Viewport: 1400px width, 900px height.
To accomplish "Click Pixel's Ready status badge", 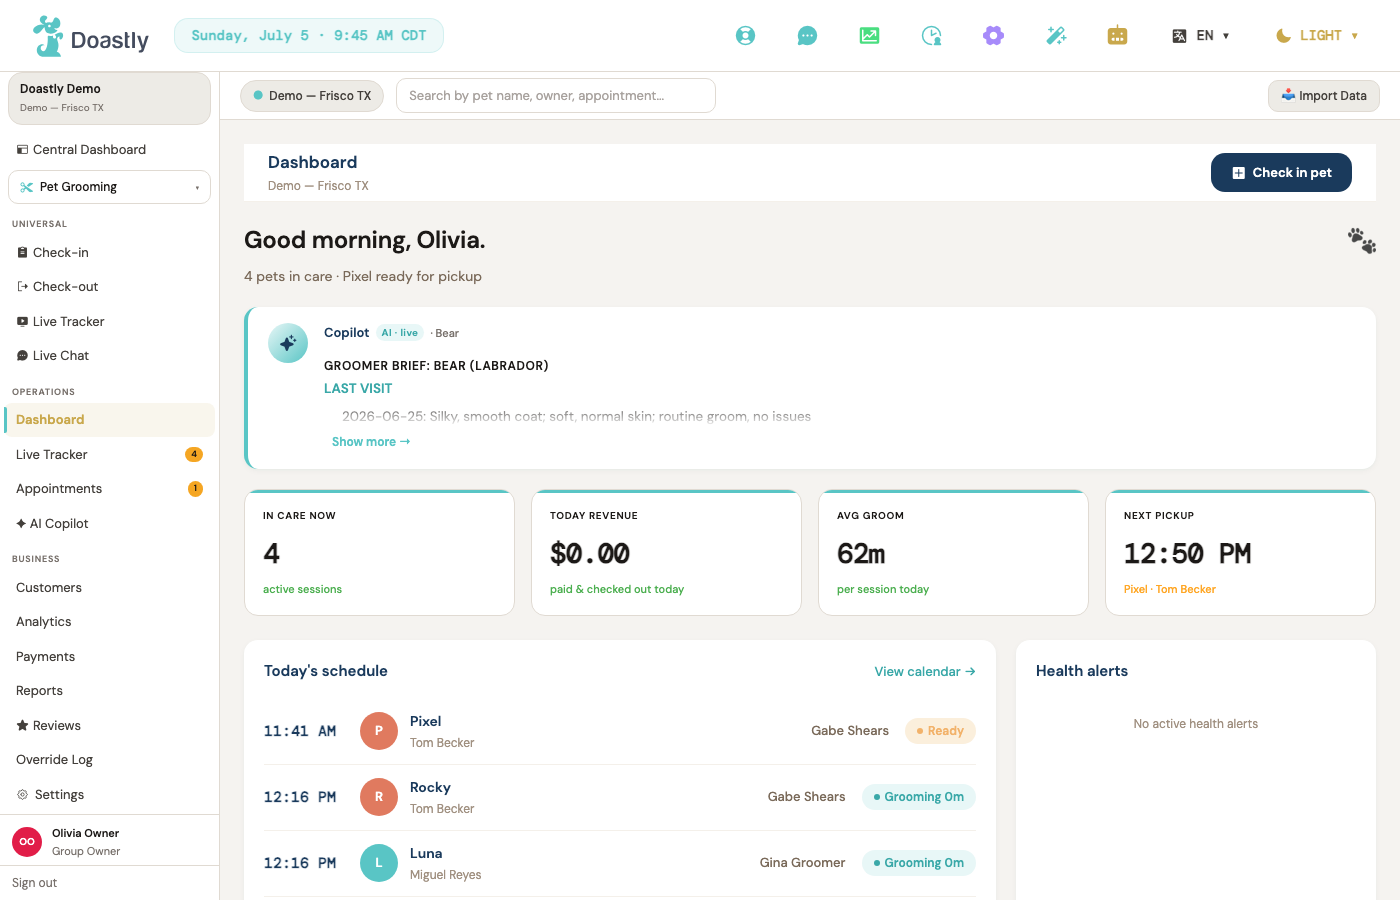I will (x=940, y=731).
